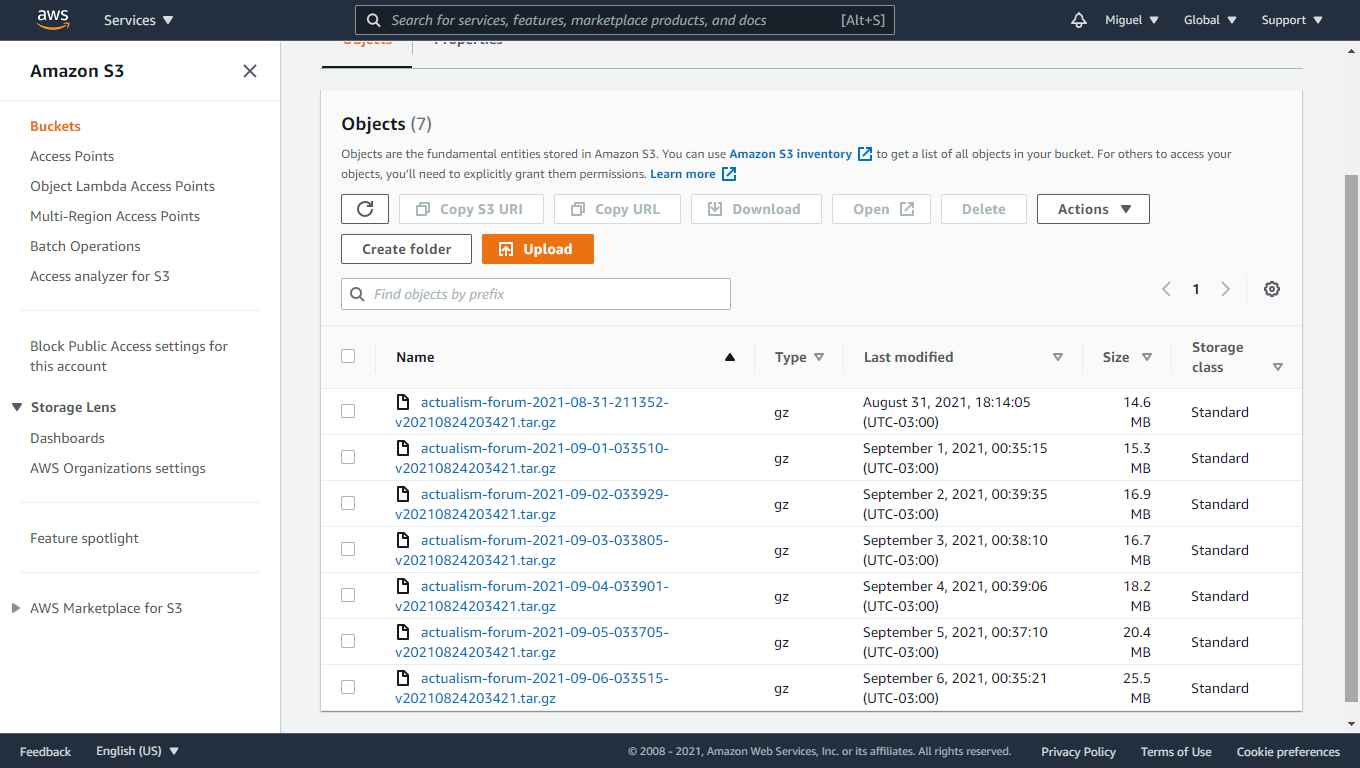
Task: Close the Amazon S3 sidebar
Action: (250, 71)
